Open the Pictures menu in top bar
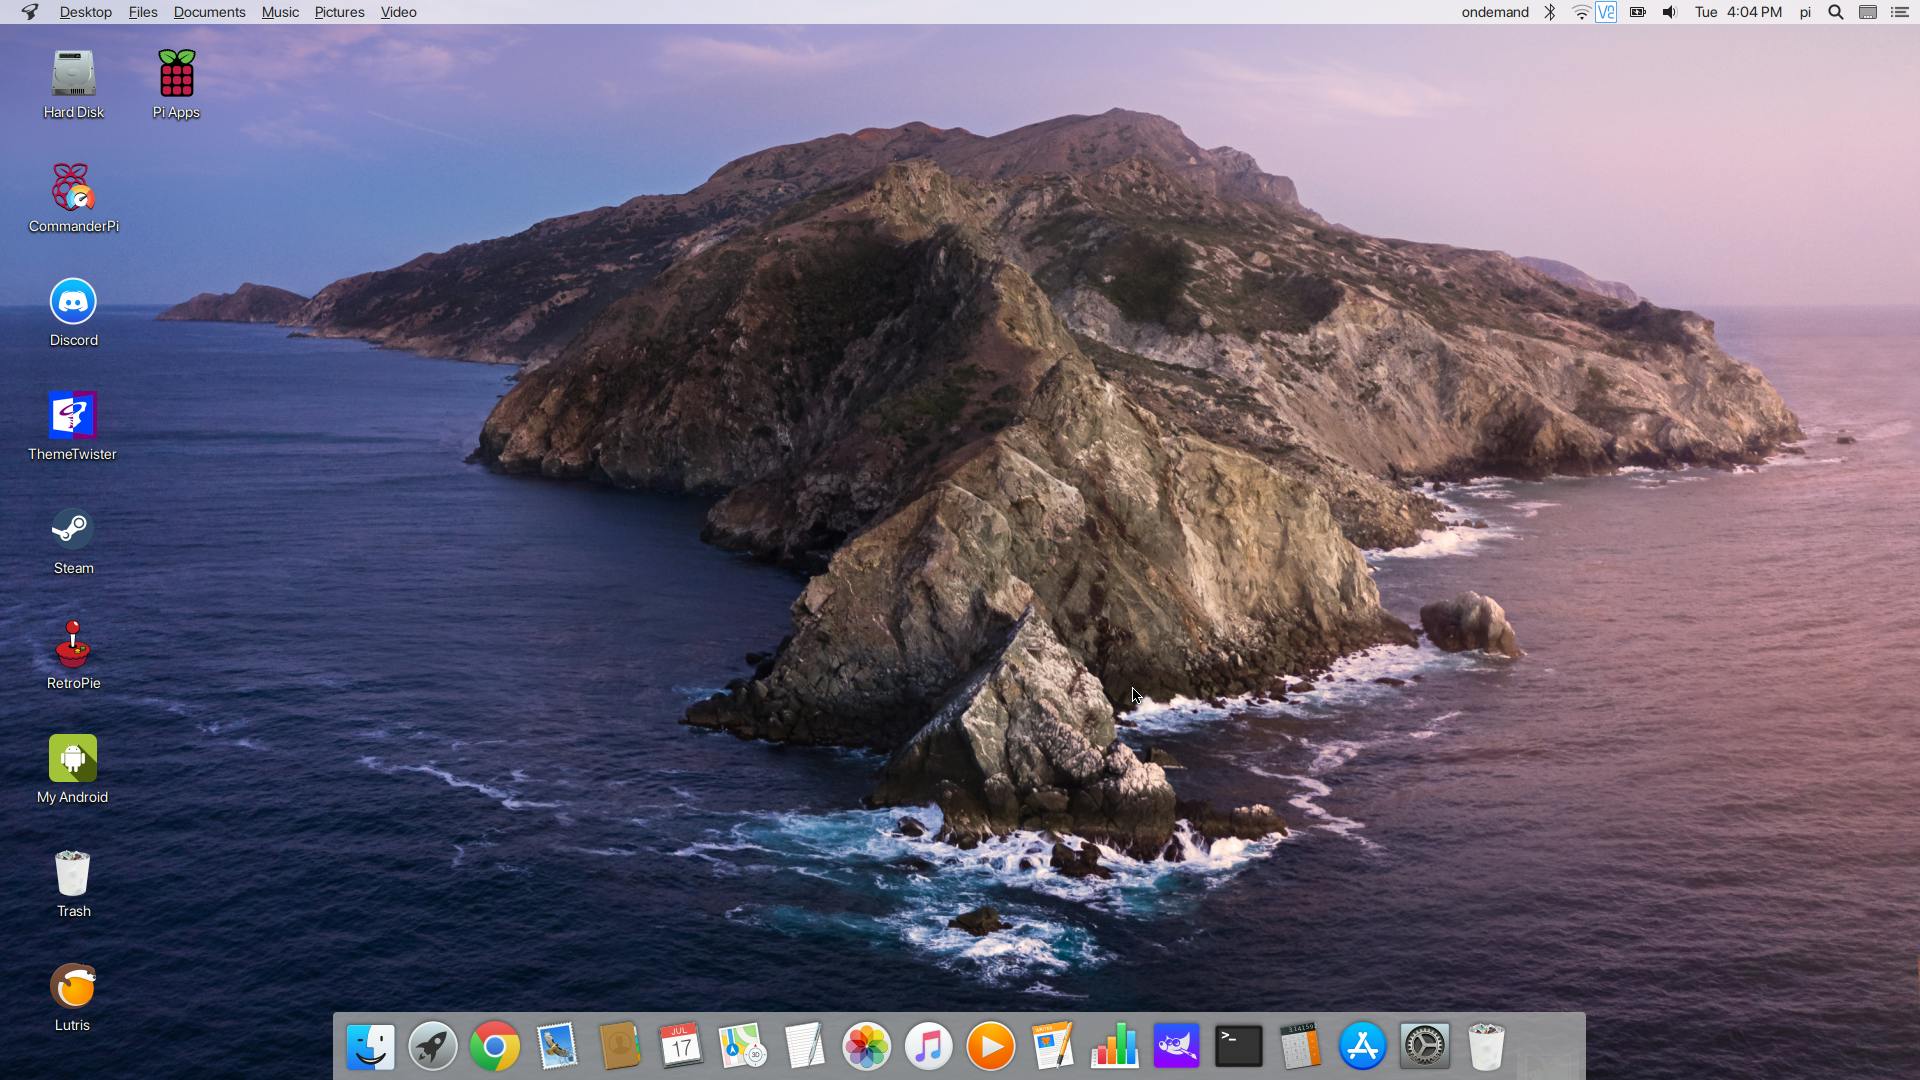1920x1080 pixels. point(339,12)
